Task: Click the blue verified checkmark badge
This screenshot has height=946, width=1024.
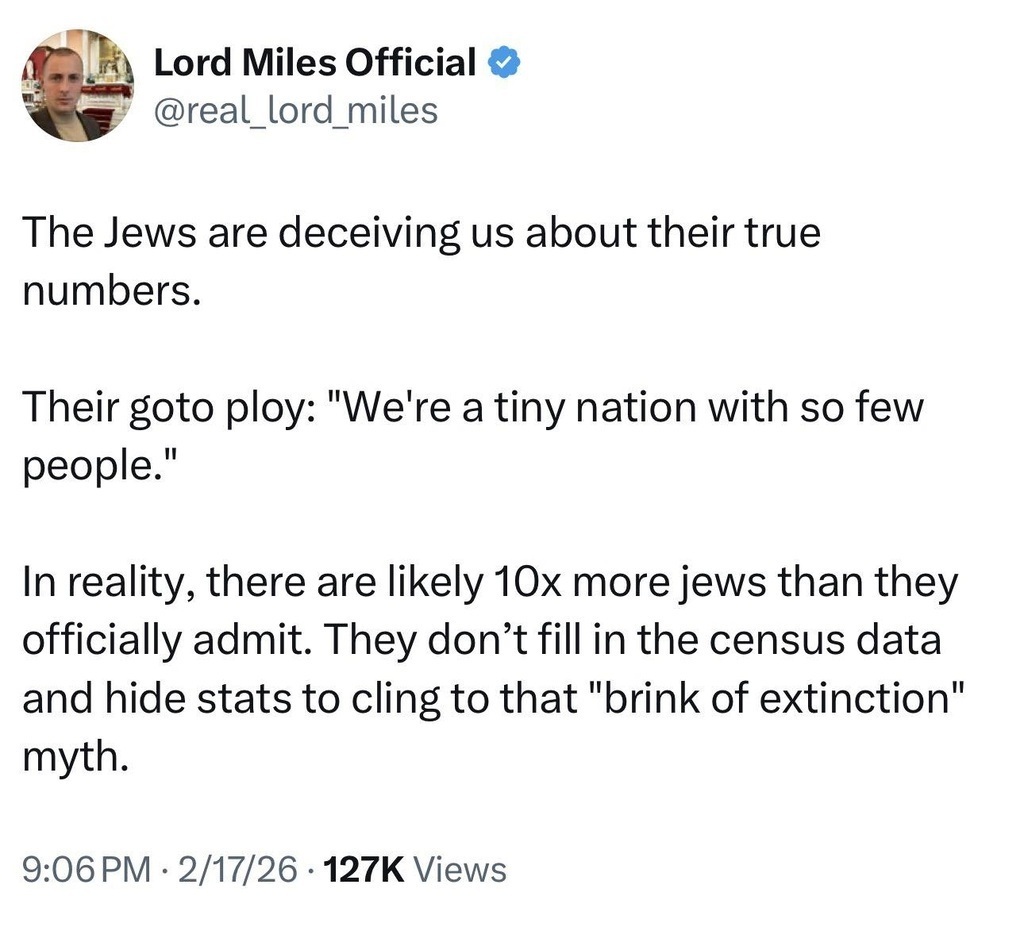Action: coord(502,64)
